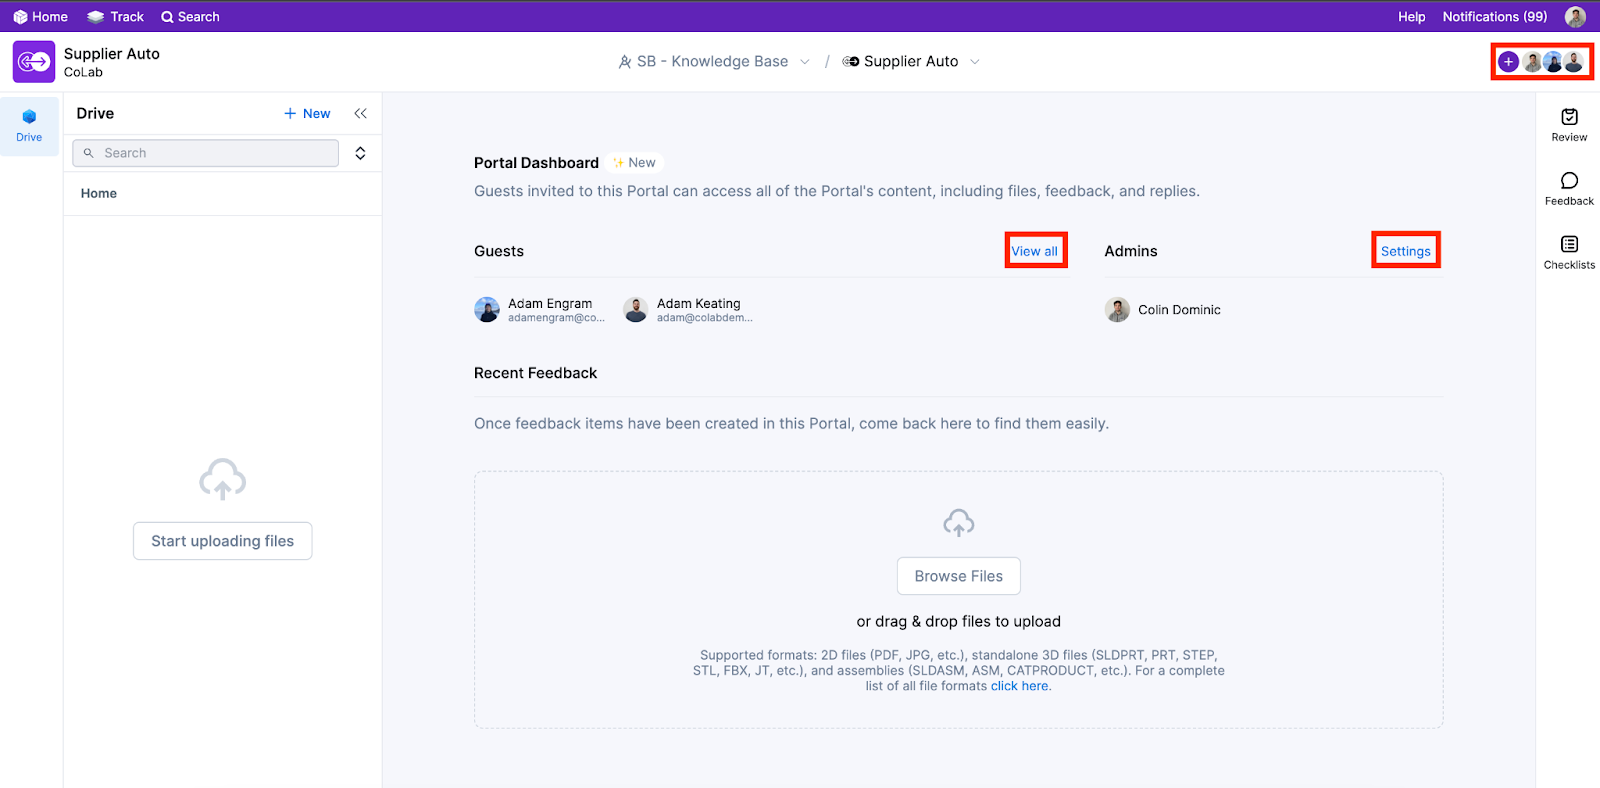Click the cloud upload icon in Drive panel

(x=222, y=480)
